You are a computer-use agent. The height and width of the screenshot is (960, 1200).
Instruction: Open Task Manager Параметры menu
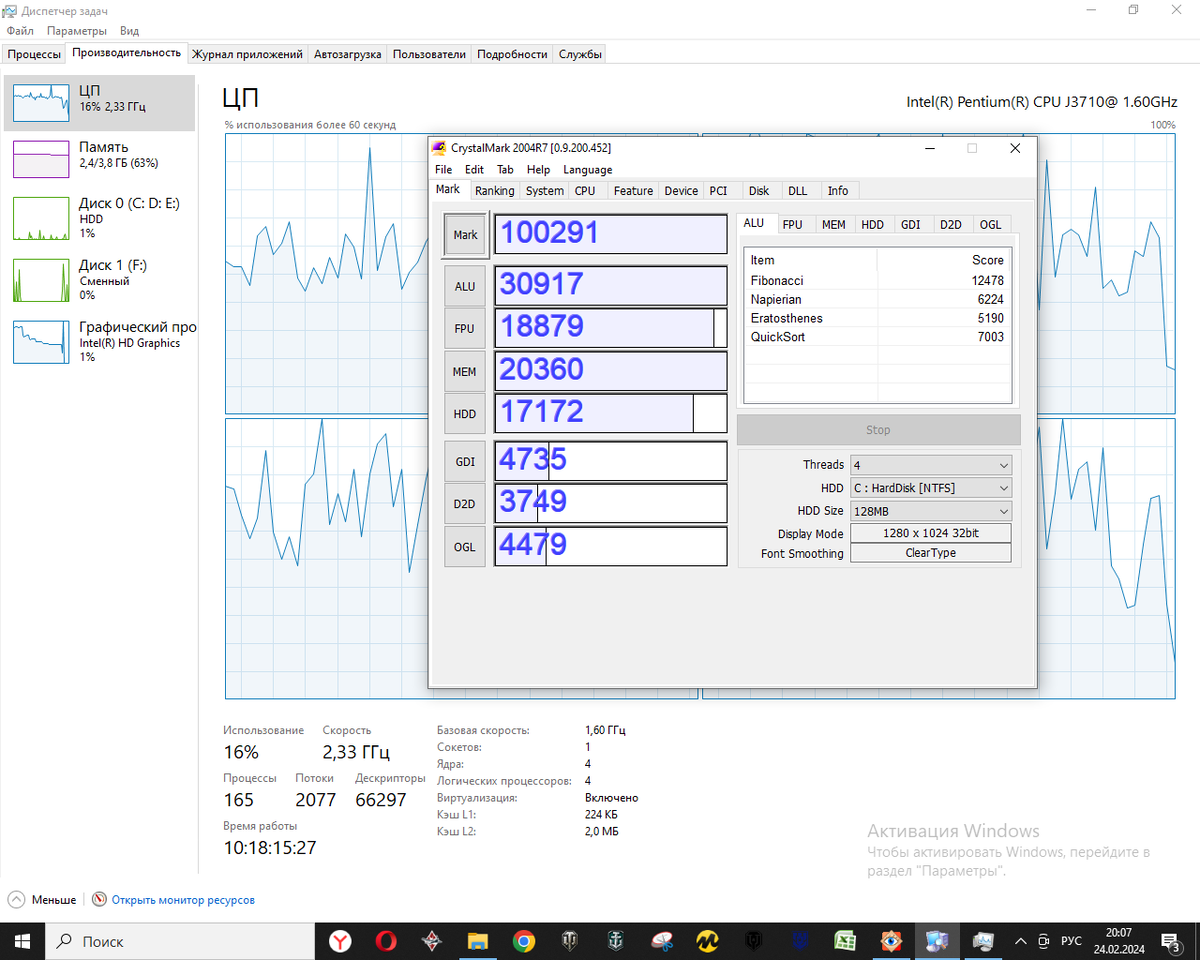[x=77, y=31]
